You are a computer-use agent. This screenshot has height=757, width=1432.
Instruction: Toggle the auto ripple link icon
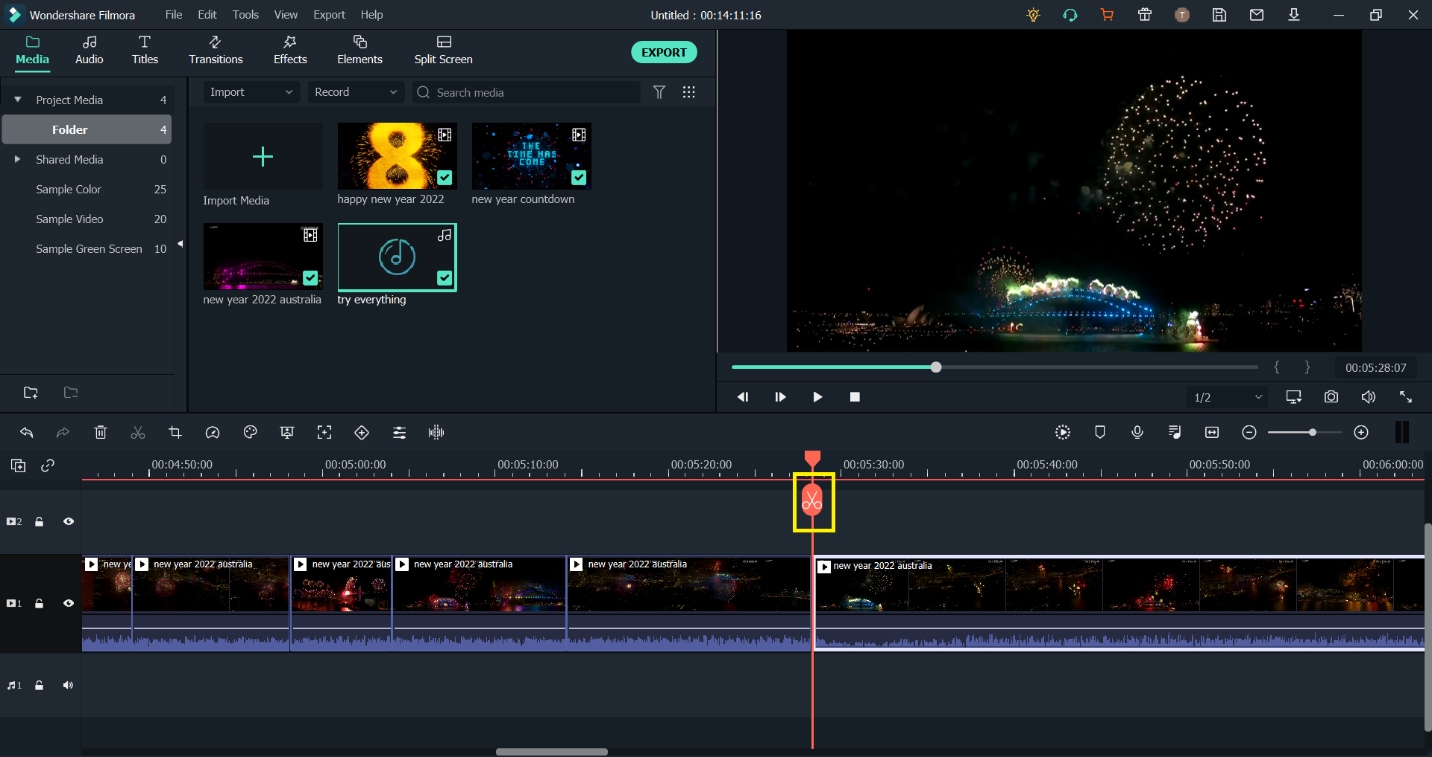(x=47, y=465)
